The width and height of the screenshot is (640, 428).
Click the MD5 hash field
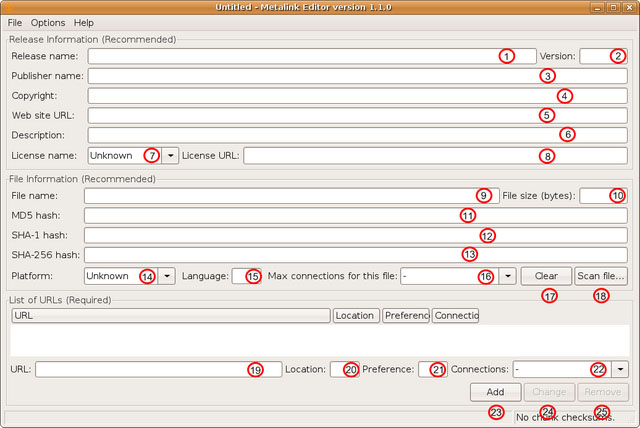pos(356,215)
